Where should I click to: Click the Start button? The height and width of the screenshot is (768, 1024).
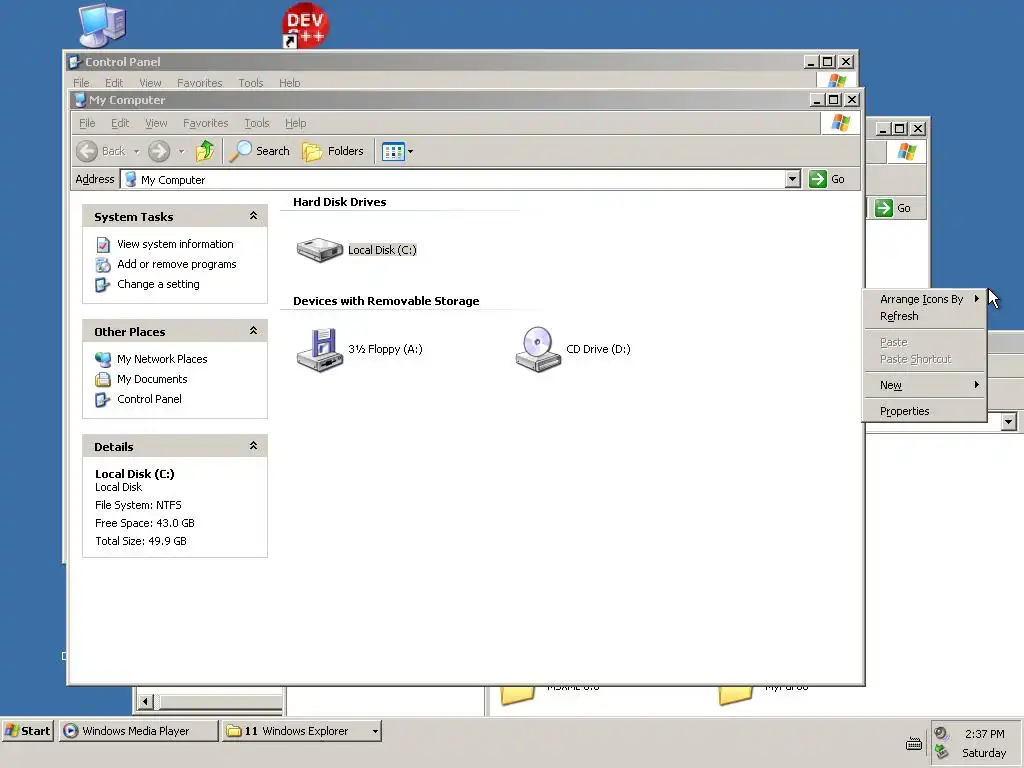(27, 731)
